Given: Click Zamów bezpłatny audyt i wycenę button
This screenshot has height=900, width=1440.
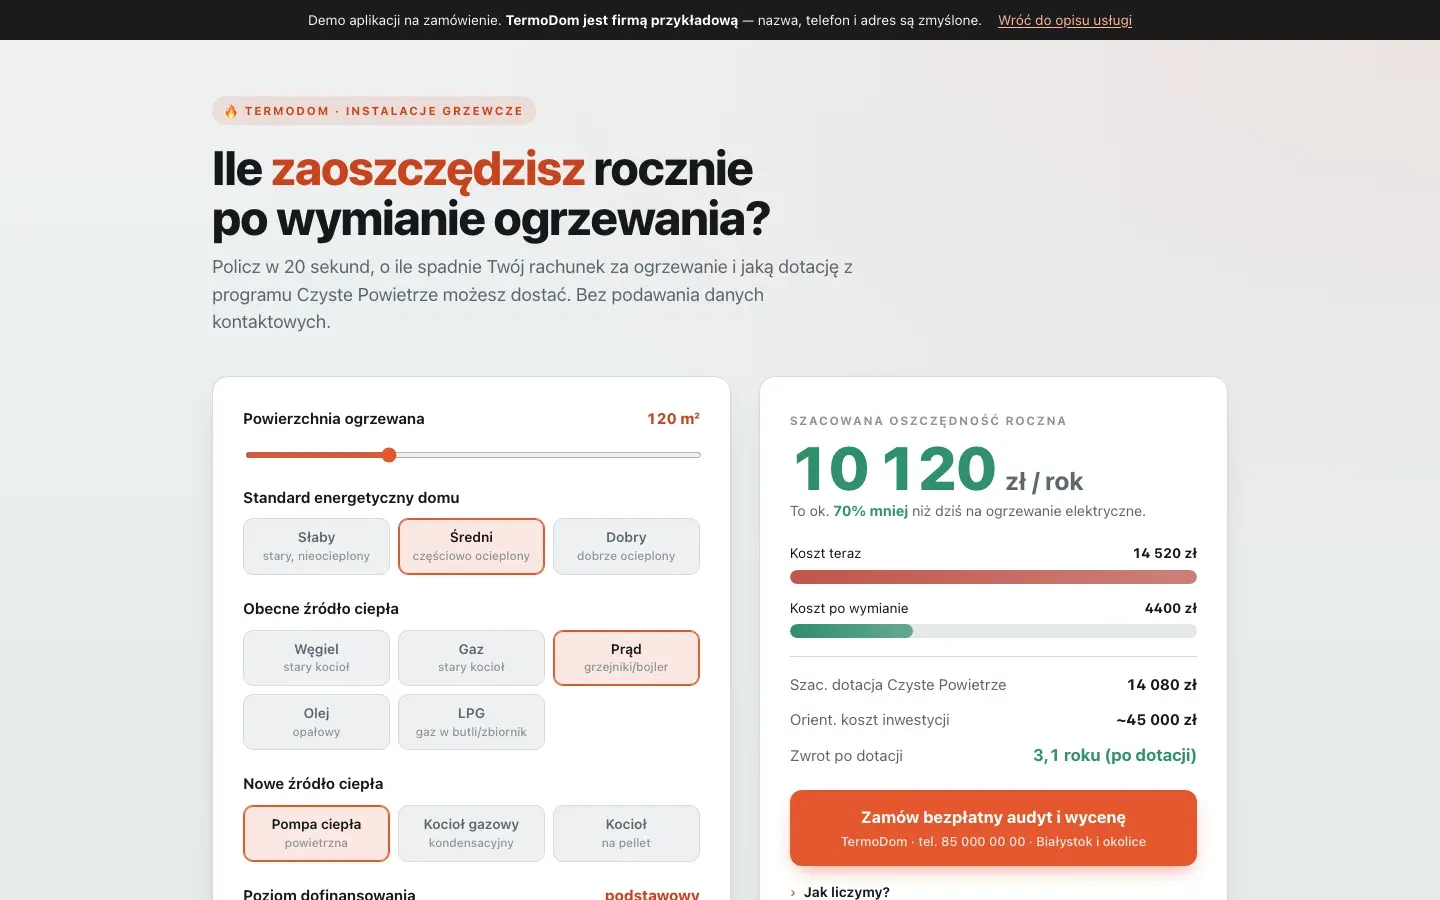Looking at the screenshot, I should click(993, 828).
